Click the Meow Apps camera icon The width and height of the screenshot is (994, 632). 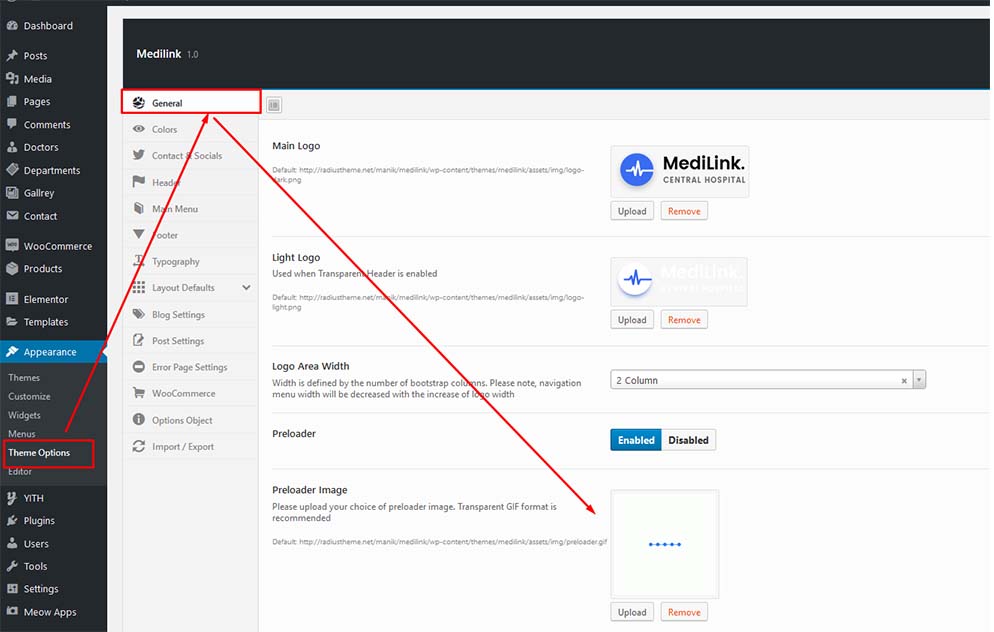(12, 612)
